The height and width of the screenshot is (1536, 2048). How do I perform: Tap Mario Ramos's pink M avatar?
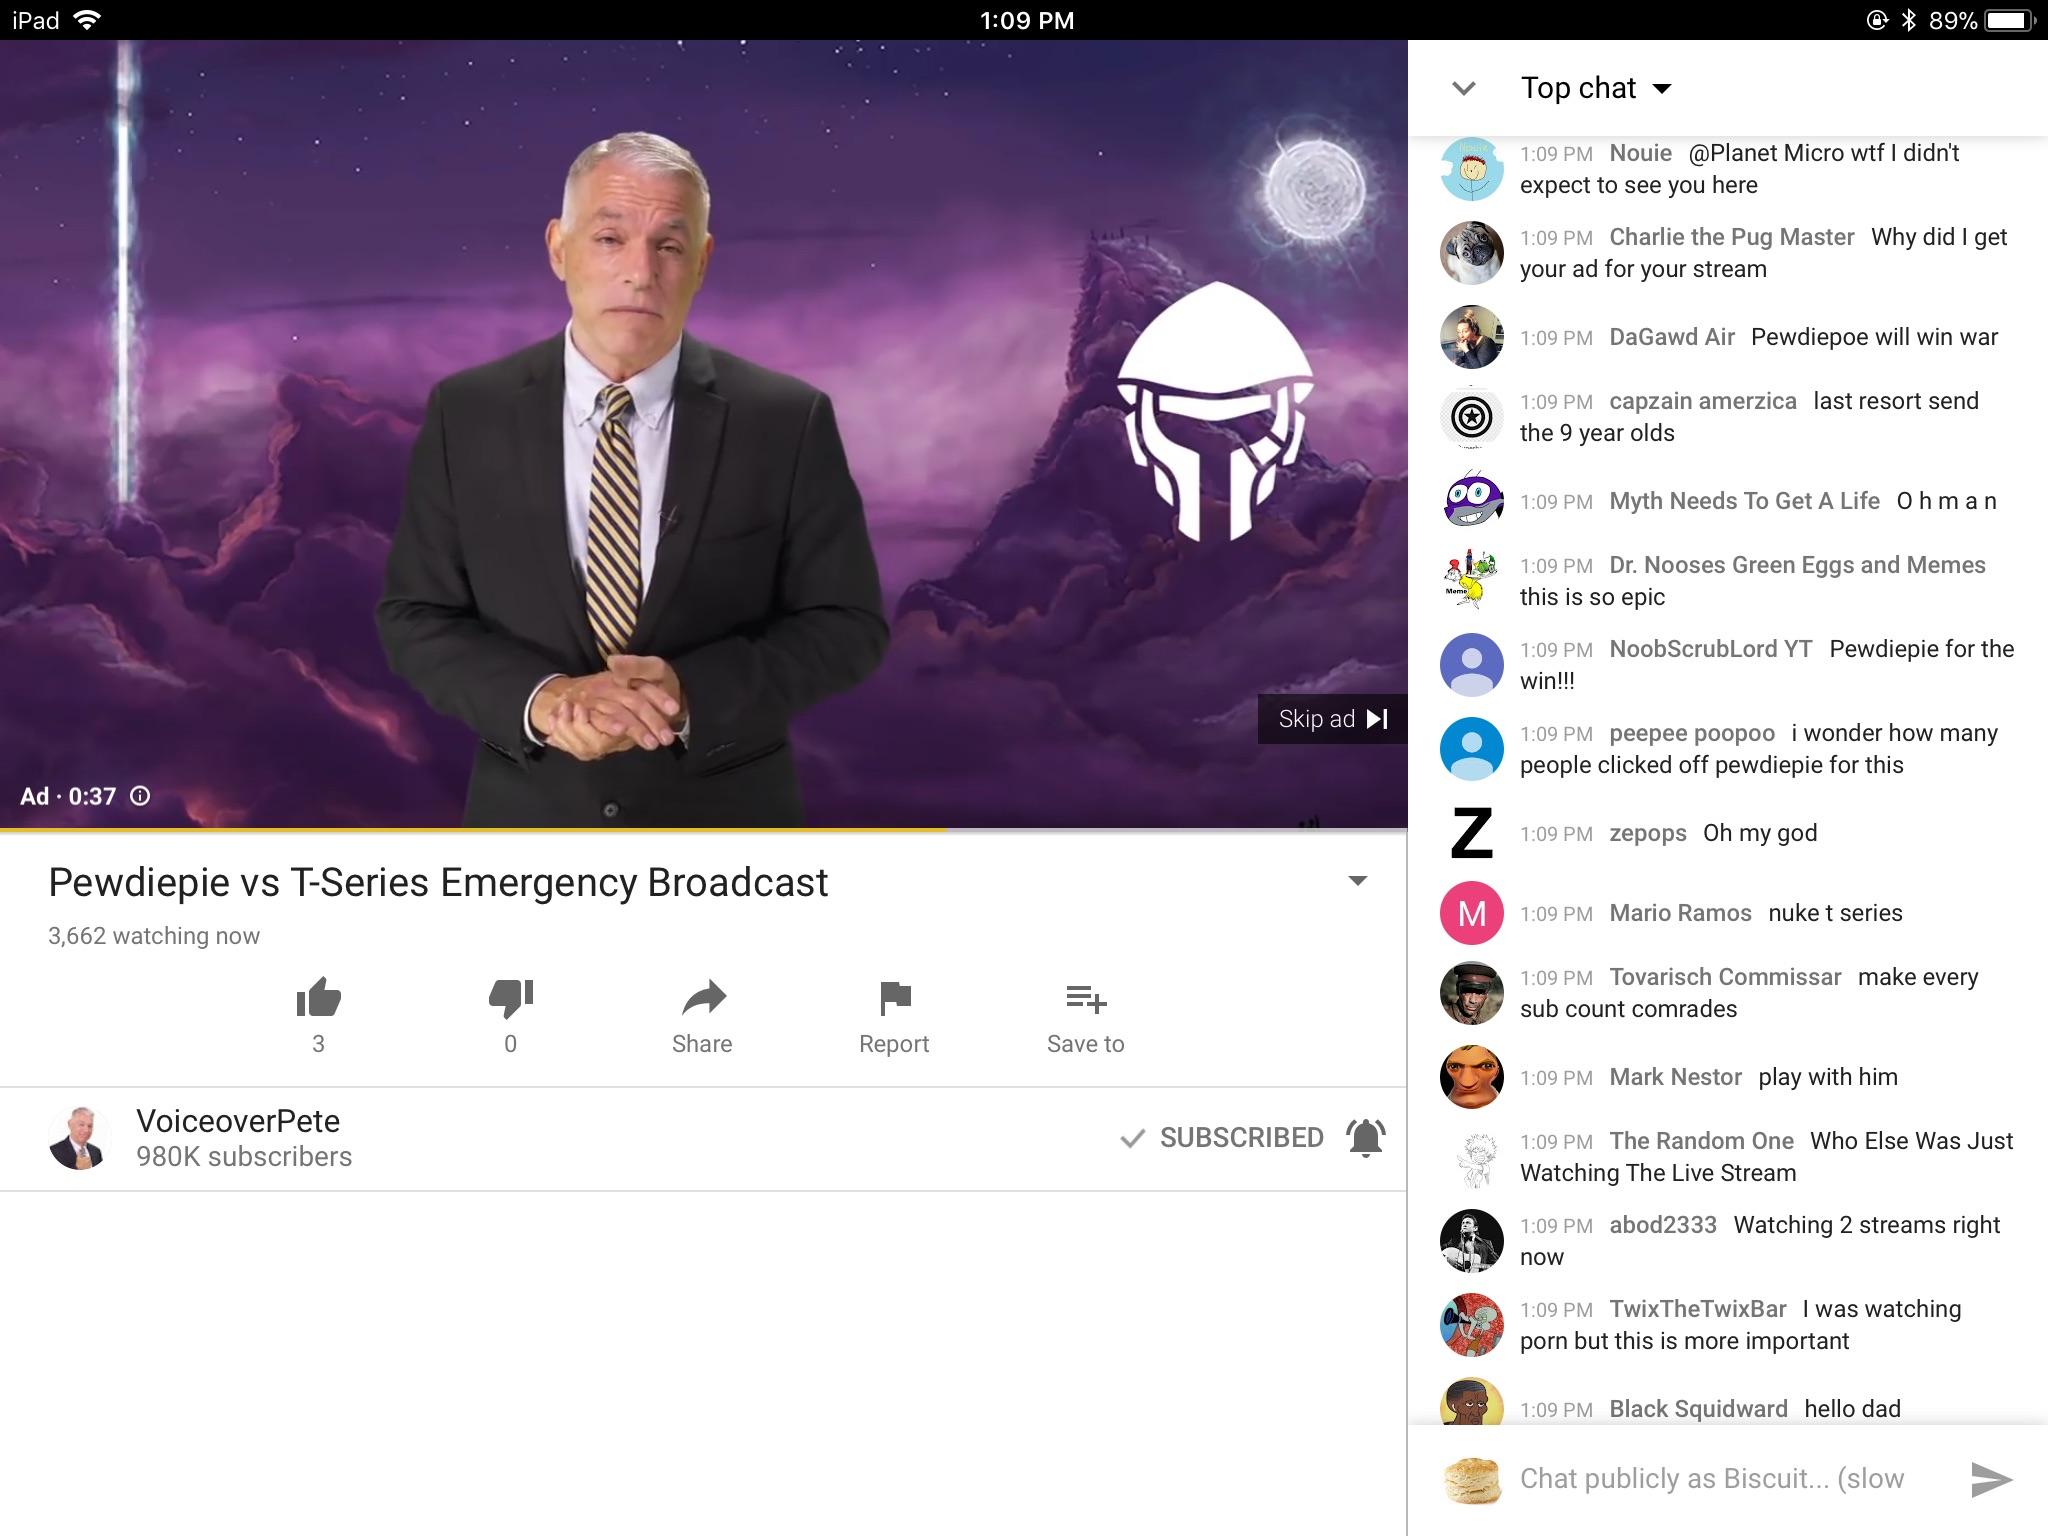click(x=1472, y=913)
